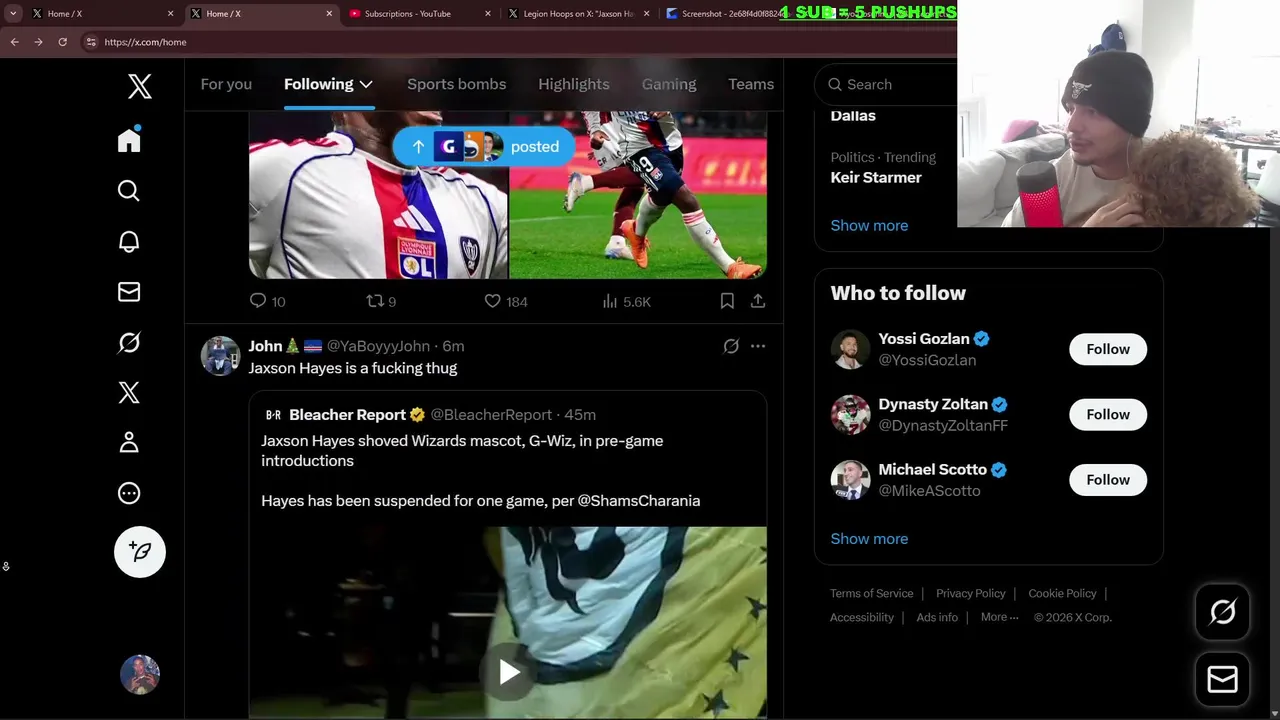
Task: Click floating Messages button at bottom right
Action: pyautogui.click(x=1222, y=680)
